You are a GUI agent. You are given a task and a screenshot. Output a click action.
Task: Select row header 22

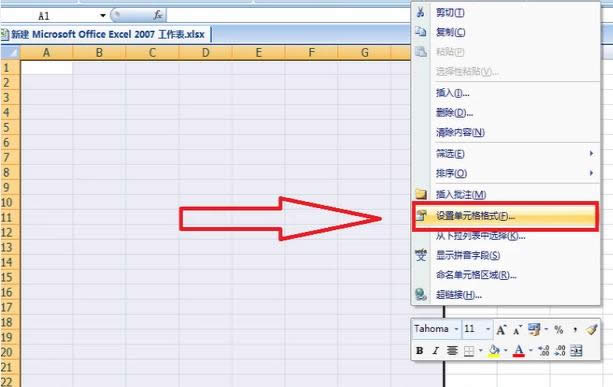pos(10,382)
